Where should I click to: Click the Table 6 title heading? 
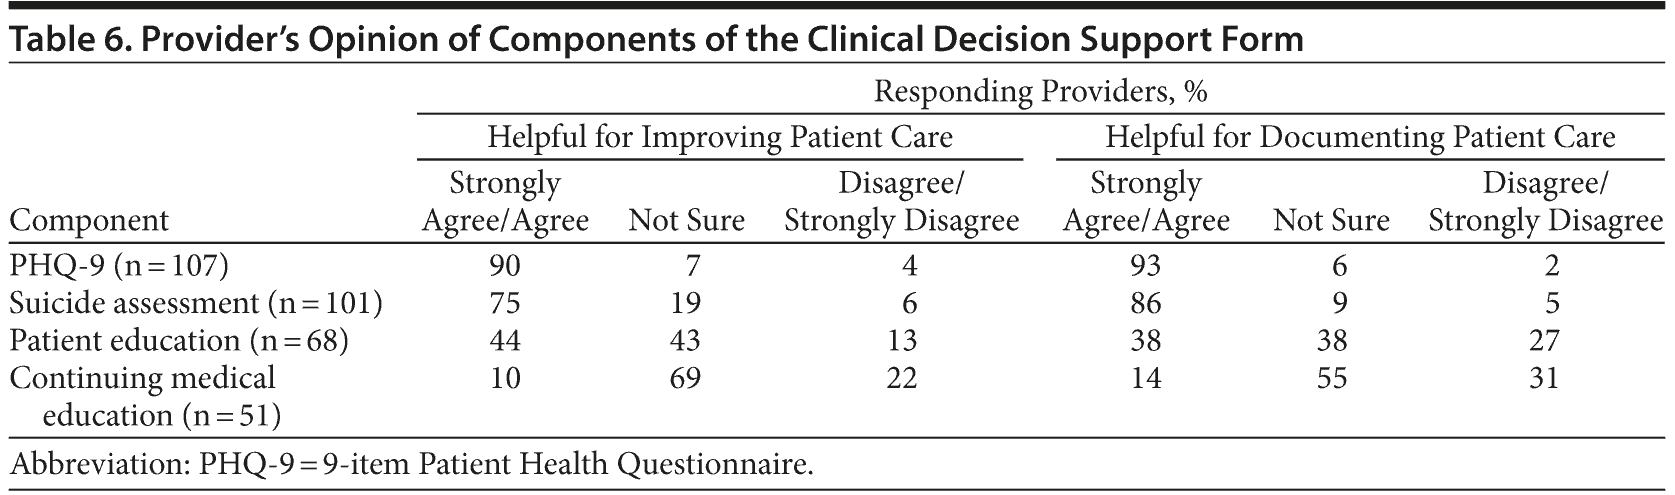pyautogui.click(x=656, y=39)
